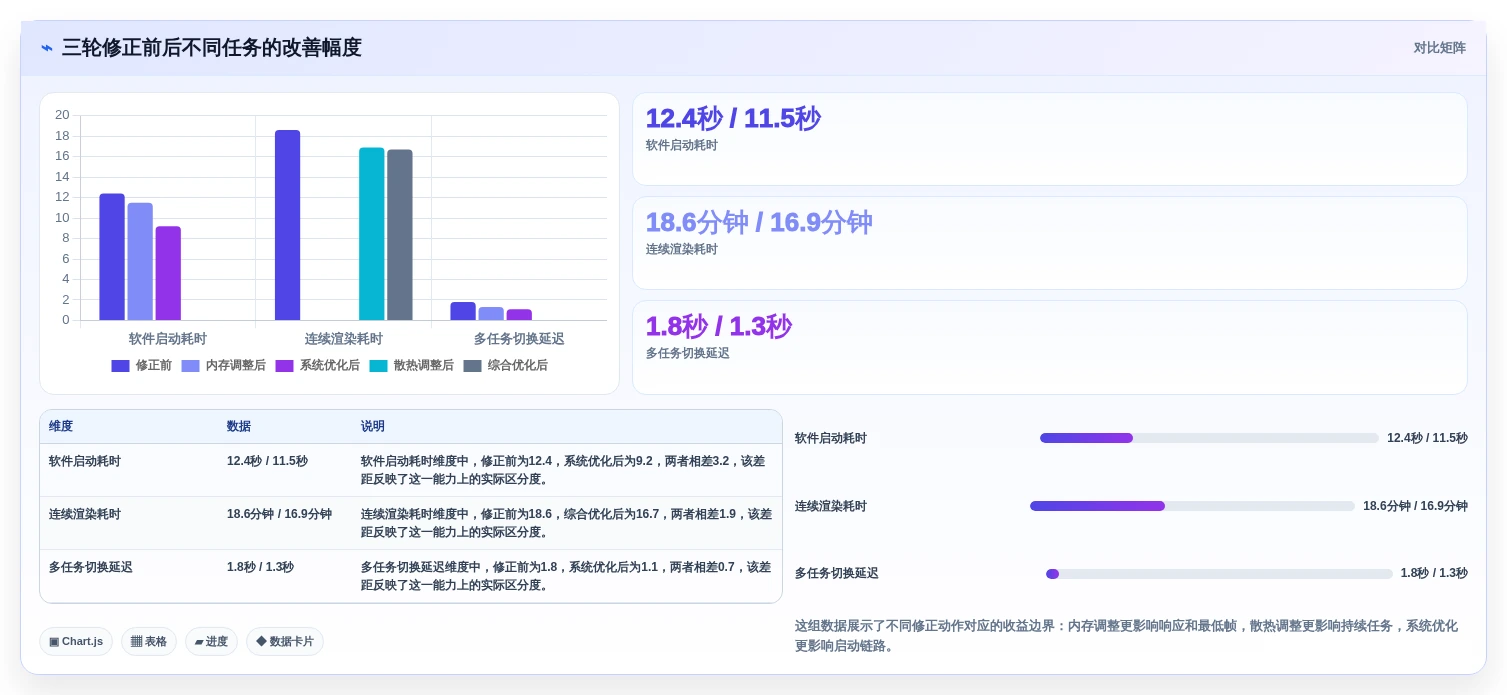Viewport: 1507px width, 695px height.
Task: Click the 综合优化后 legend color box
Action: coord(472,366)
